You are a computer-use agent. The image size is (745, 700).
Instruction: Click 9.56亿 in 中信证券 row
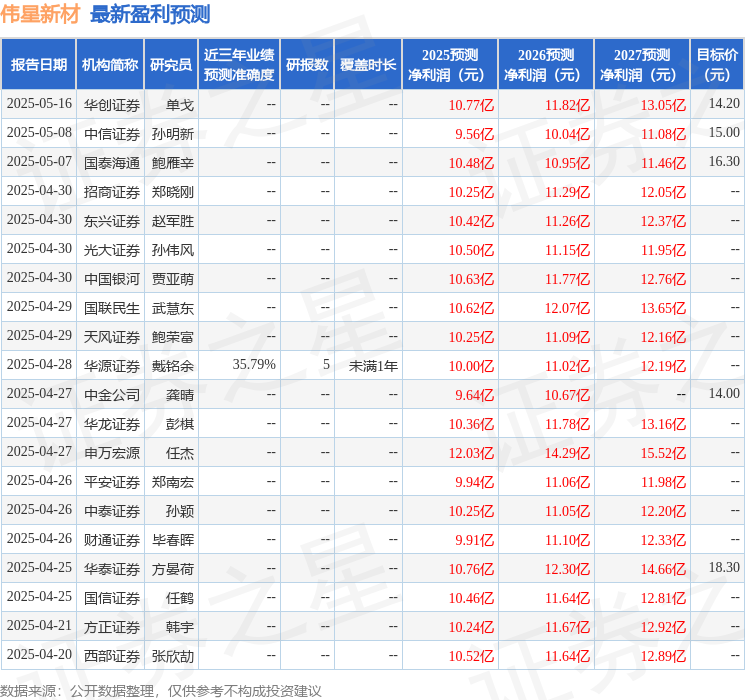point(475,134)
